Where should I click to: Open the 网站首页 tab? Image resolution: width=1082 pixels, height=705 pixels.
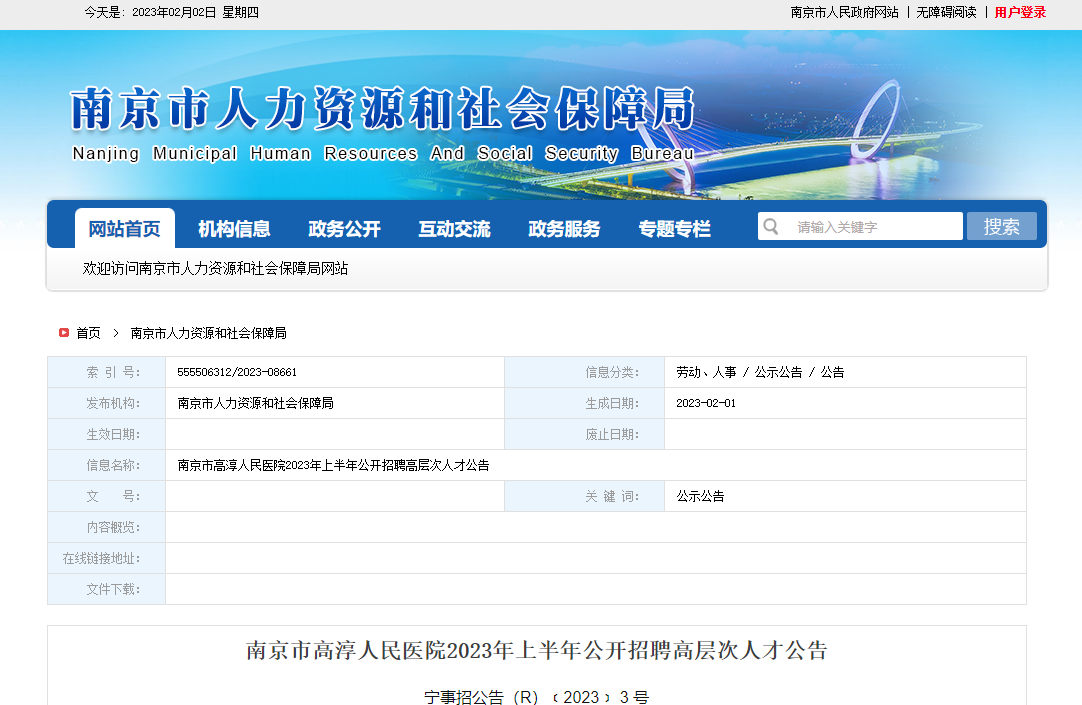pyautogui.click(x=124, y=229)
